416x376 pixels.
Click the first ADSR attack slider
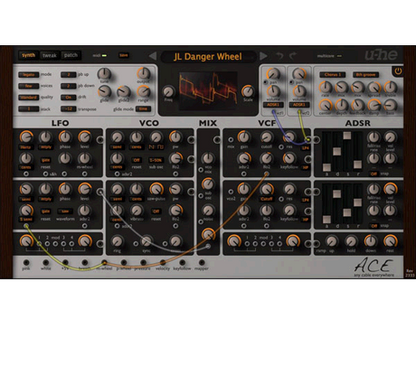pyautogui.click(x=327, y=167)
